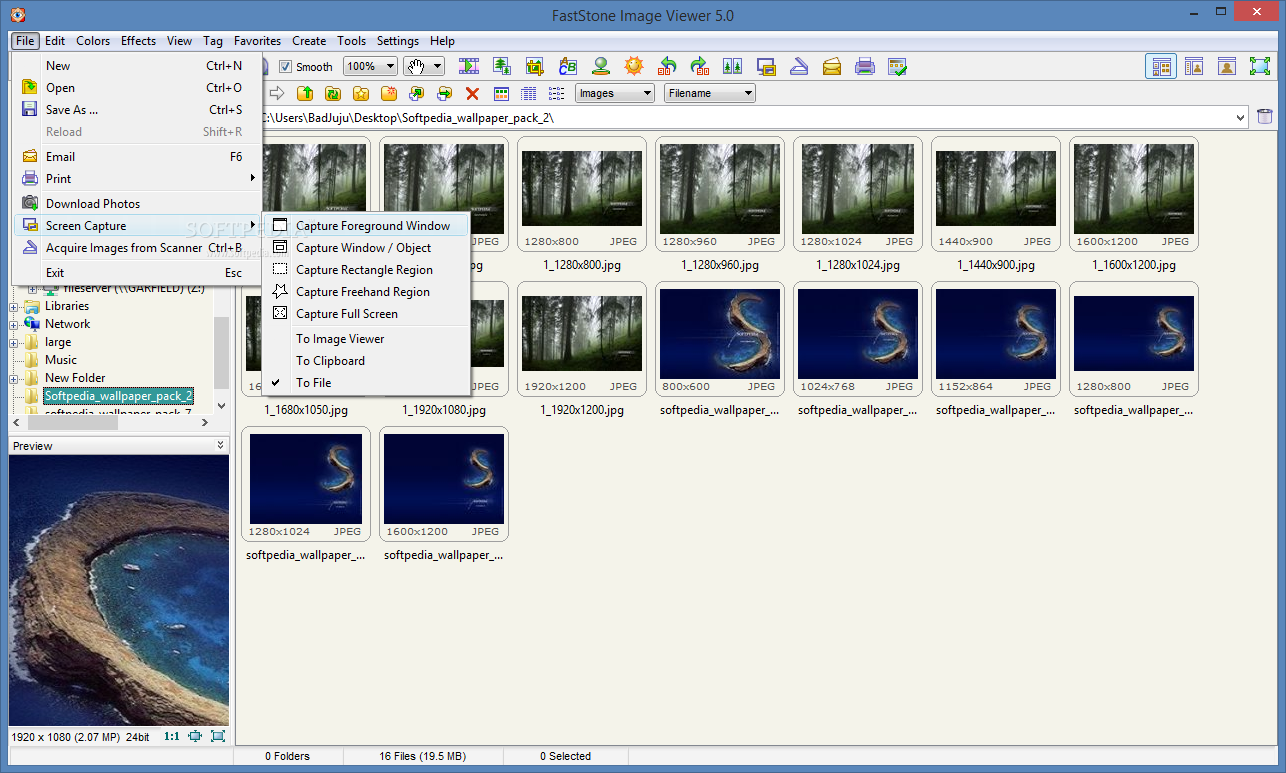Collapse the Preview panel with chevron button
This screenshot has width=1286, height=773.
pos(220,446)
